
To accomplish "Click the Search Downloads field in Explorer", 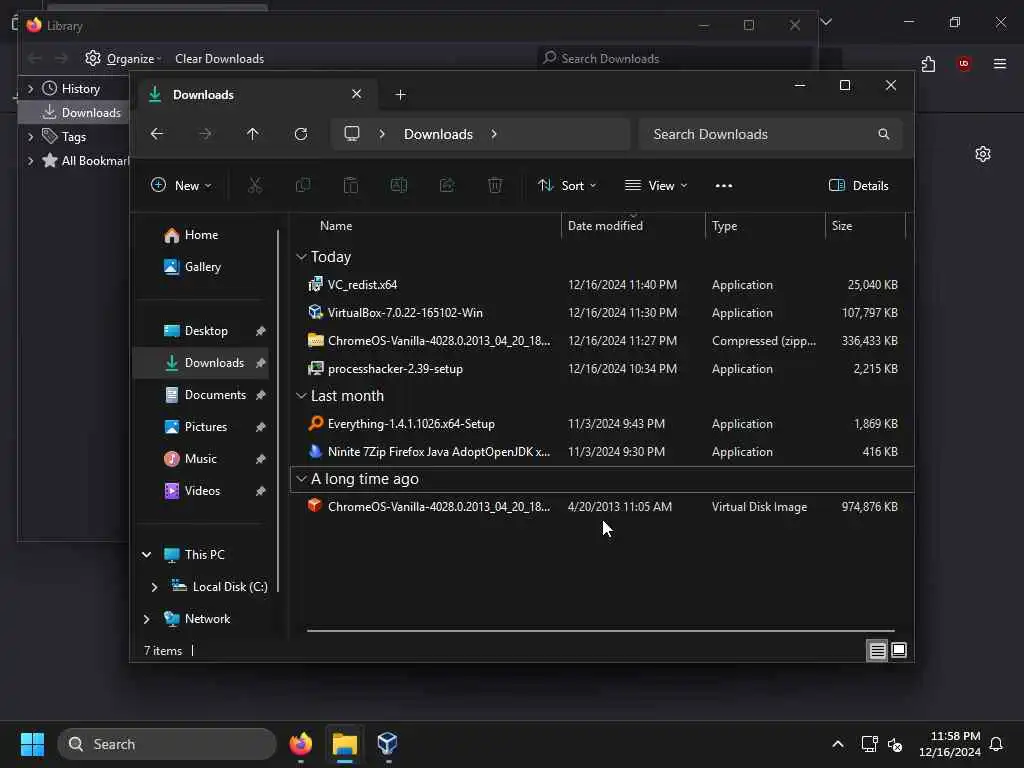I will pyautogui.click(x=771, y=134).
